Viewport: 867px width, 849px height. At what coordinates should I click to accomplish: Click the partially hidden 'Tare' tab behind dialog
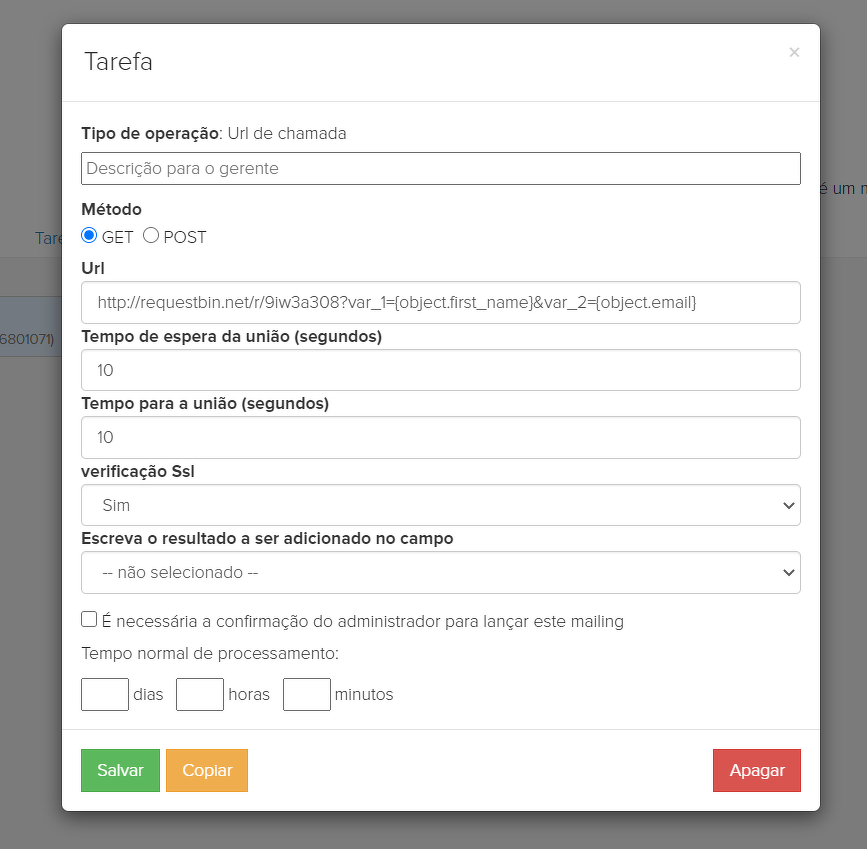coord(48,238)
